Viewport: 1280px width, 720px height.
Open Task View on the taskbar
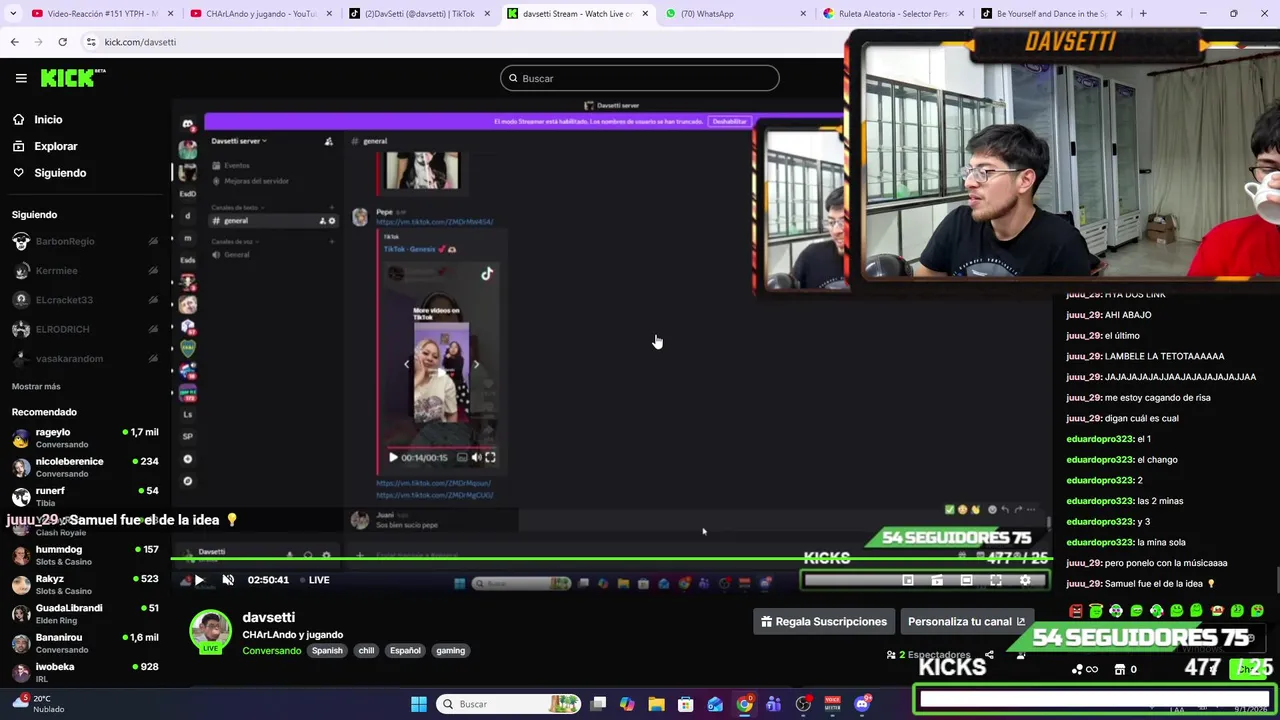(x=598, y=704)
